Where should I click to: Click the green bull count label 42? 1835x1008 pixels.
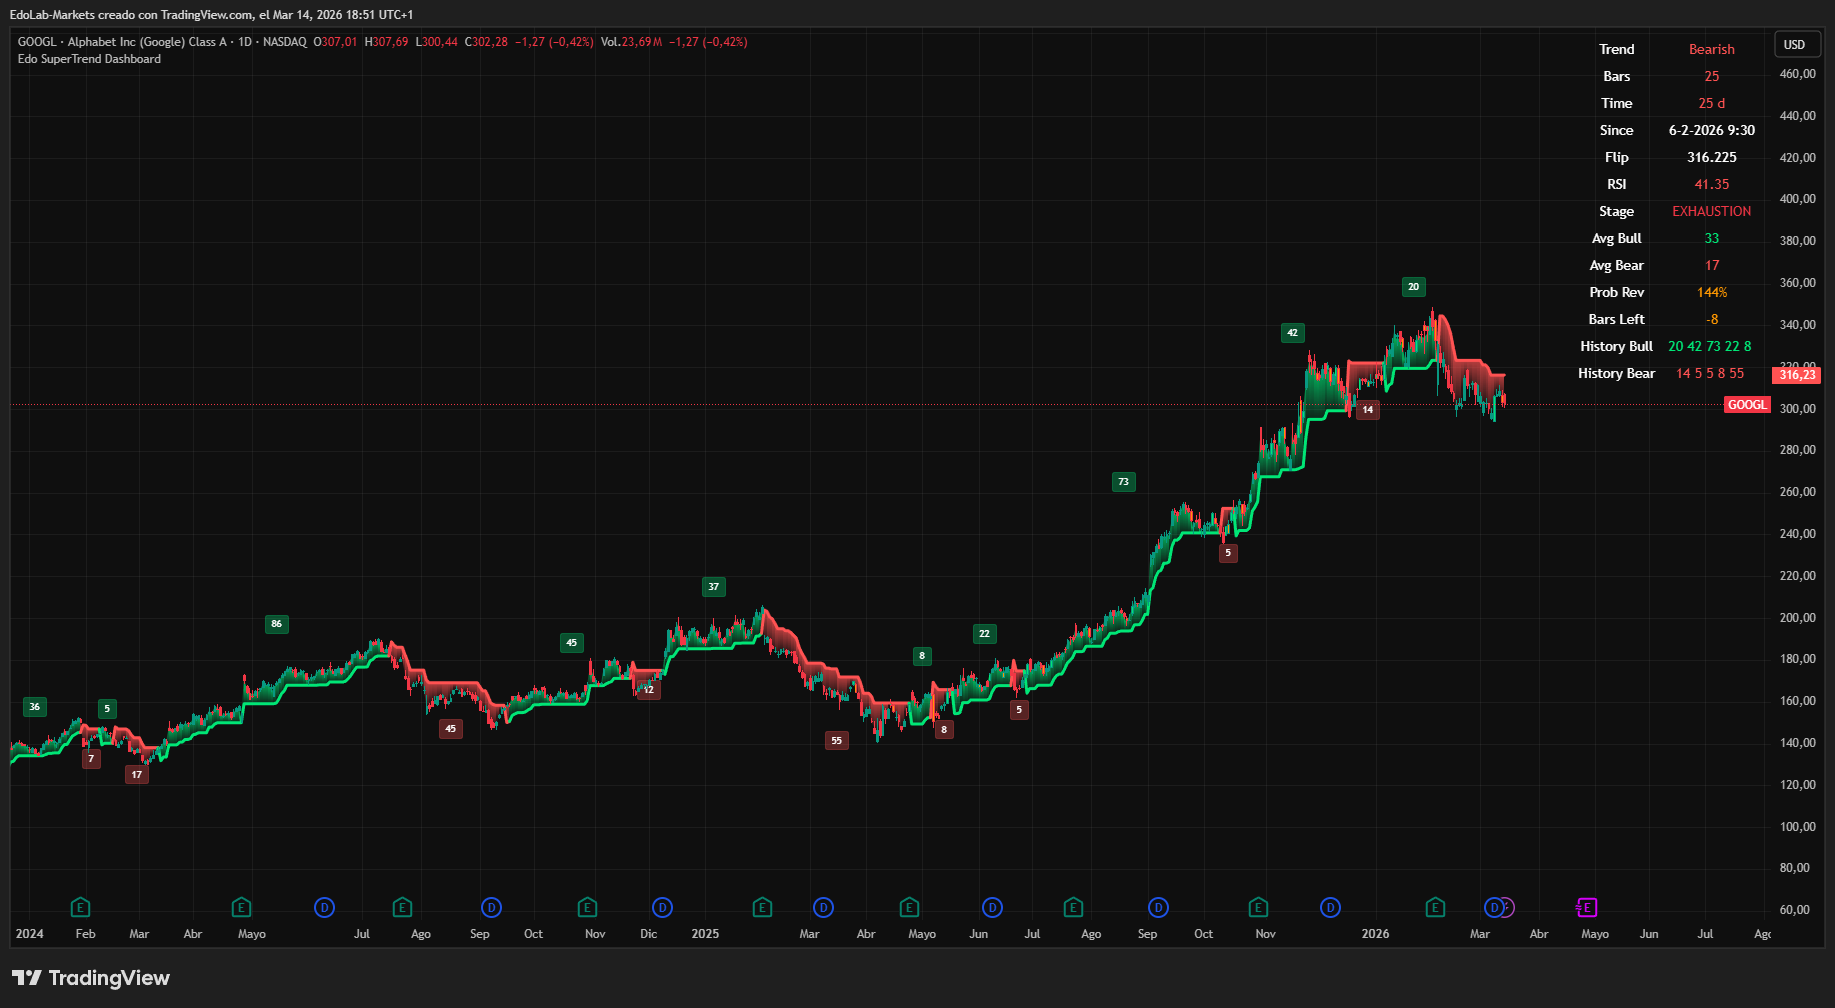point(1293,333)
